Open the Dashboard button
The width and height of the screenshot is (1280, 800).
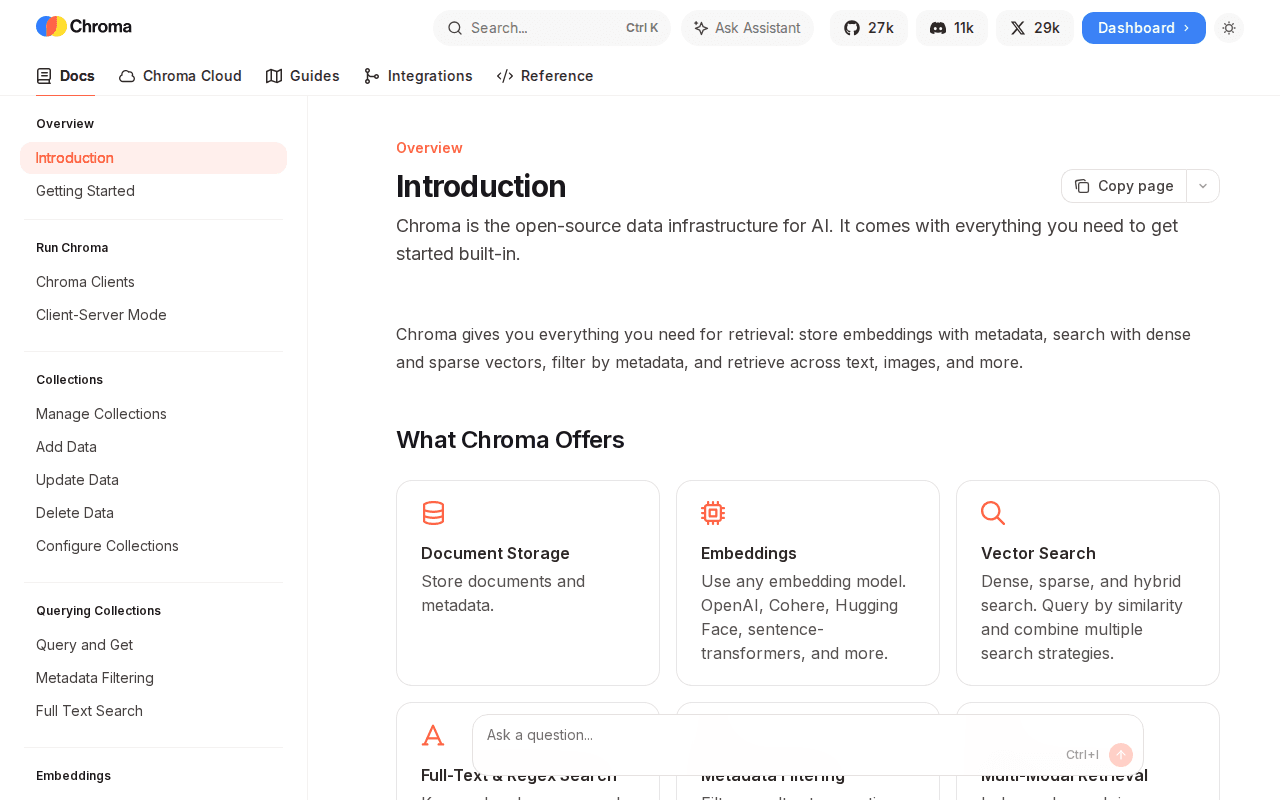(1144, 28)
